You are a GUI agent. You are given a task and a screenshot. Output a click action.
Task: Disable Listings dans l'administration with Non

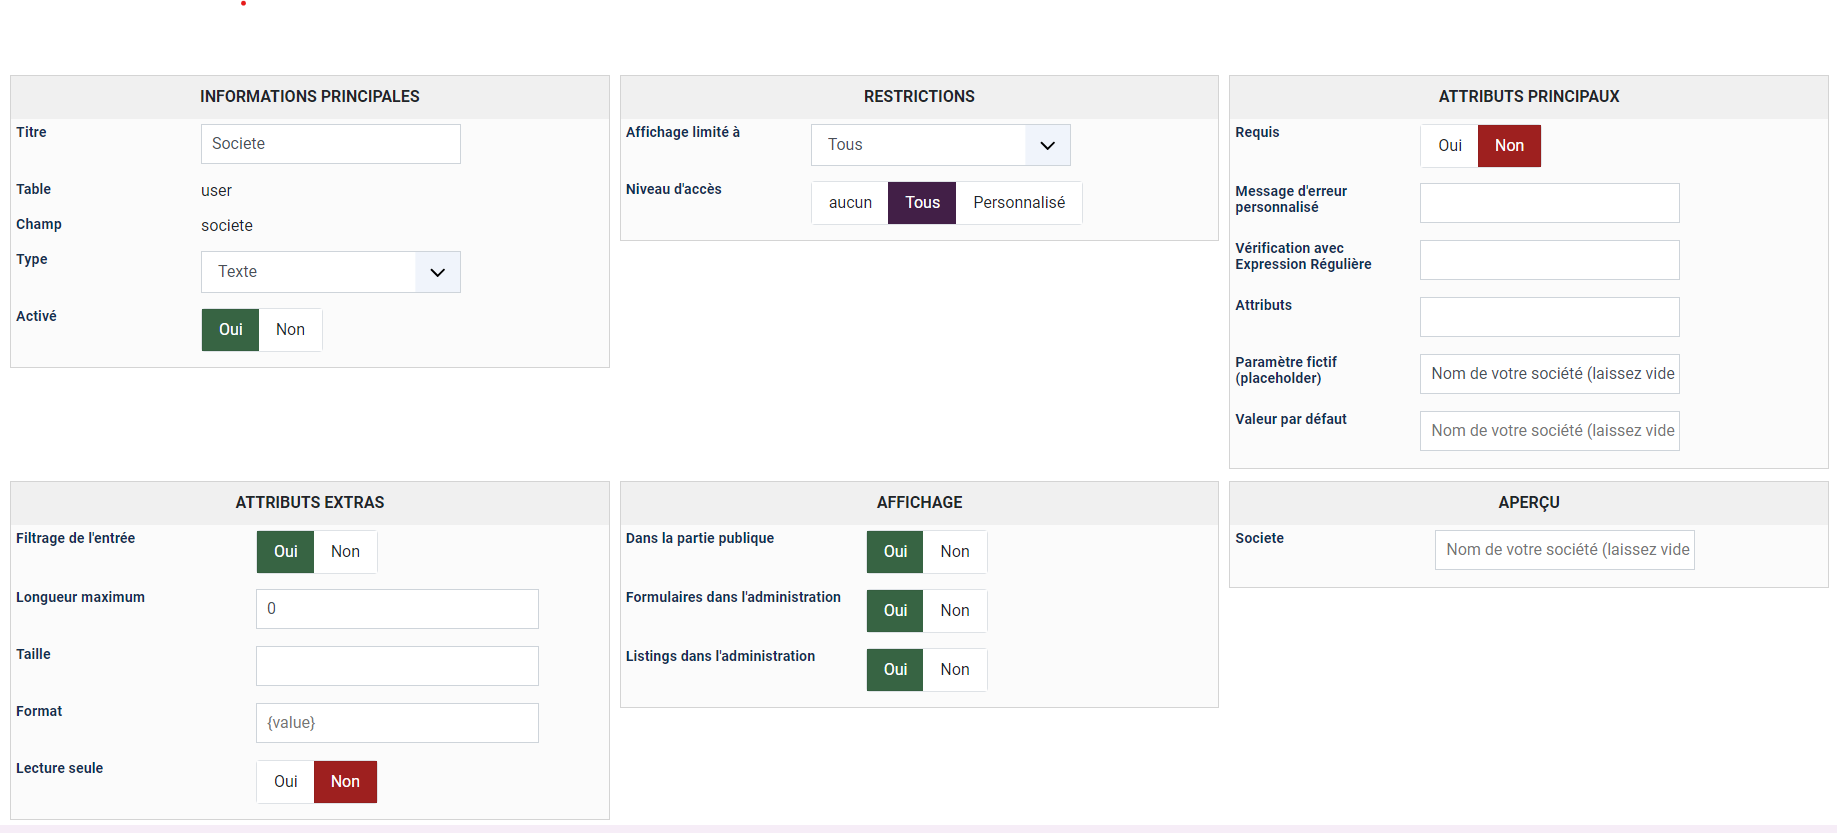coord(955,670)
